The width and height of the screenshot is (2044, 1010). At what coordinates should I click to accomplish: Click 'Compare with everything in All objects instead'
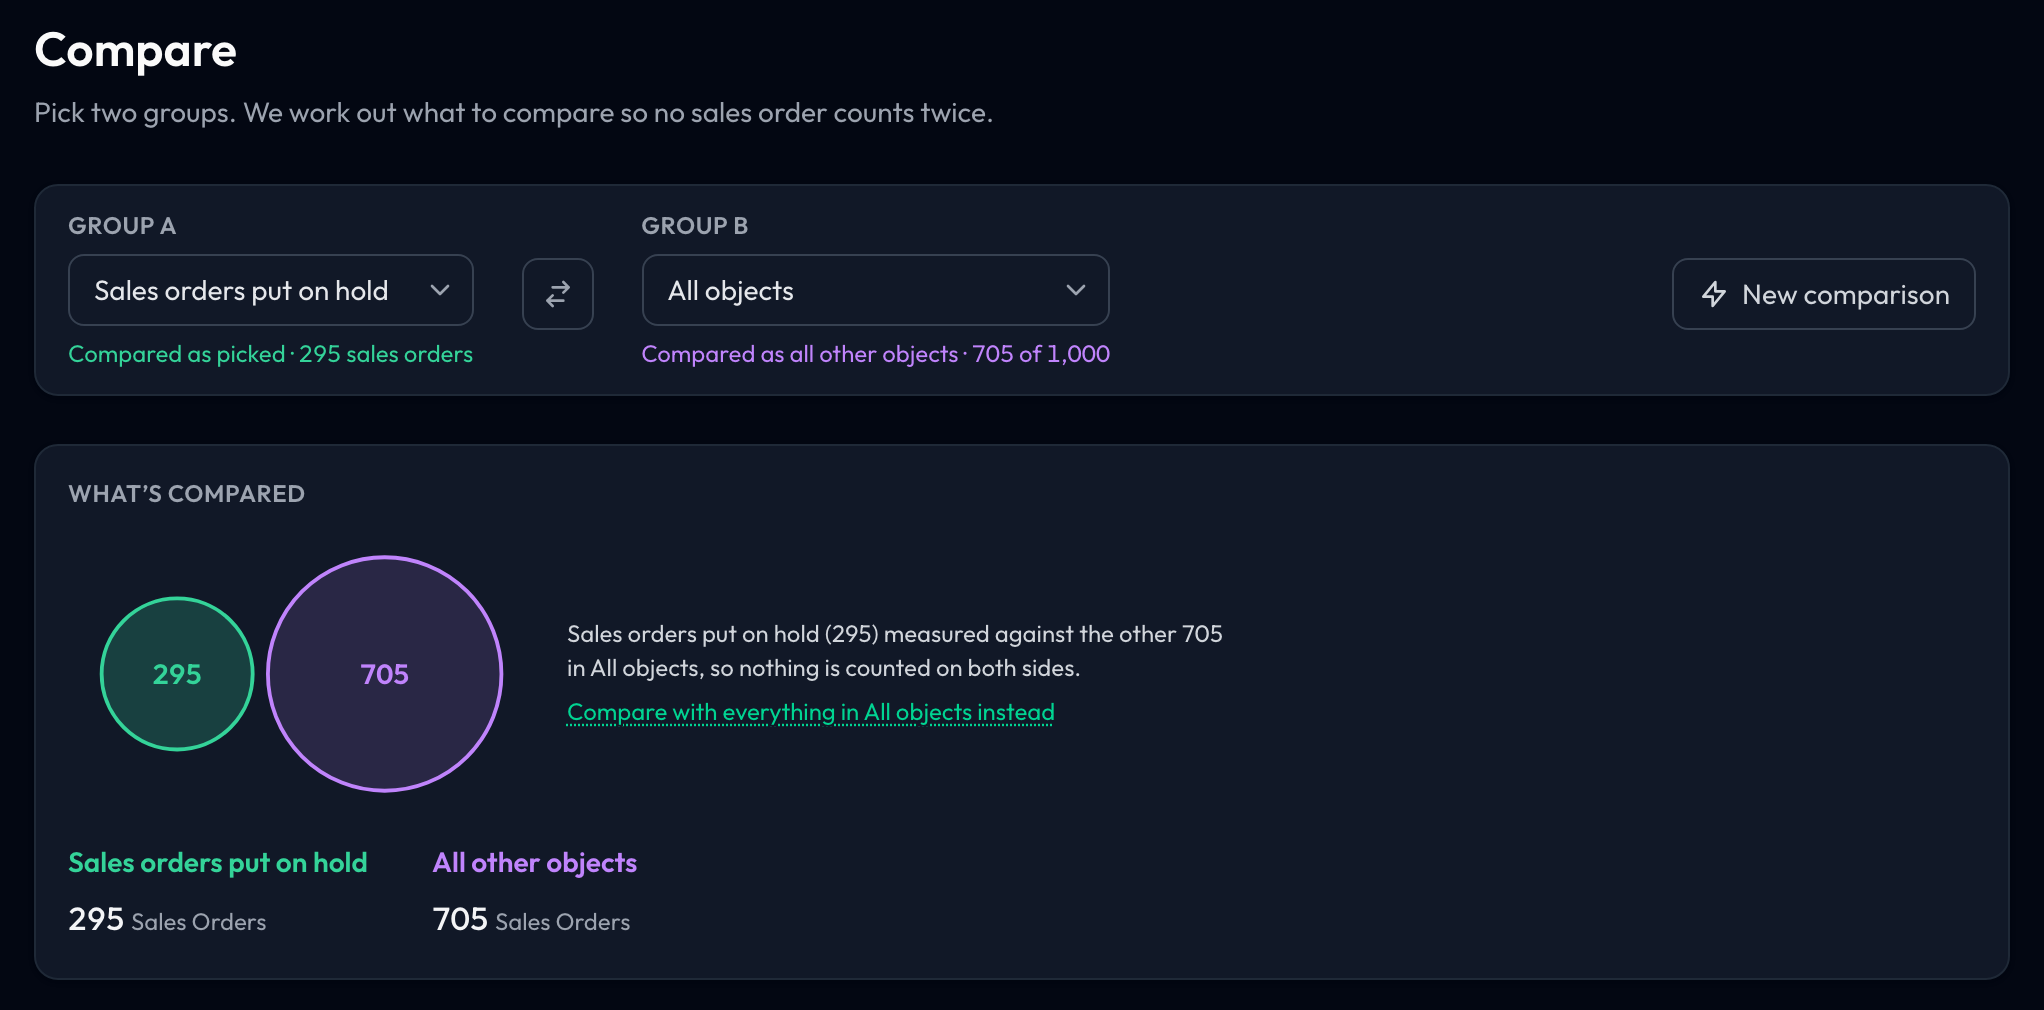[811, 712]
